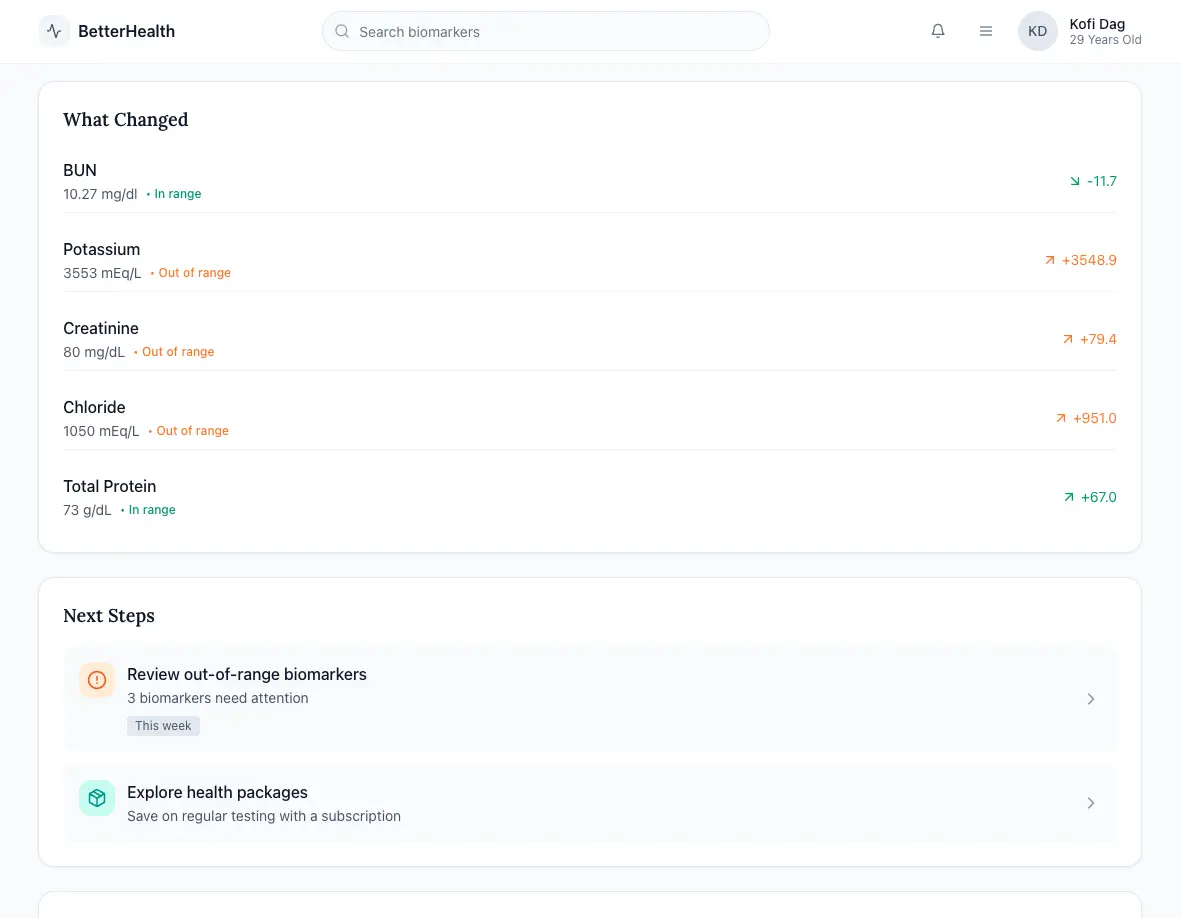Open the Creatinine biomarker row
Screen dimensions: 1181x918
[x=589, y=339]
